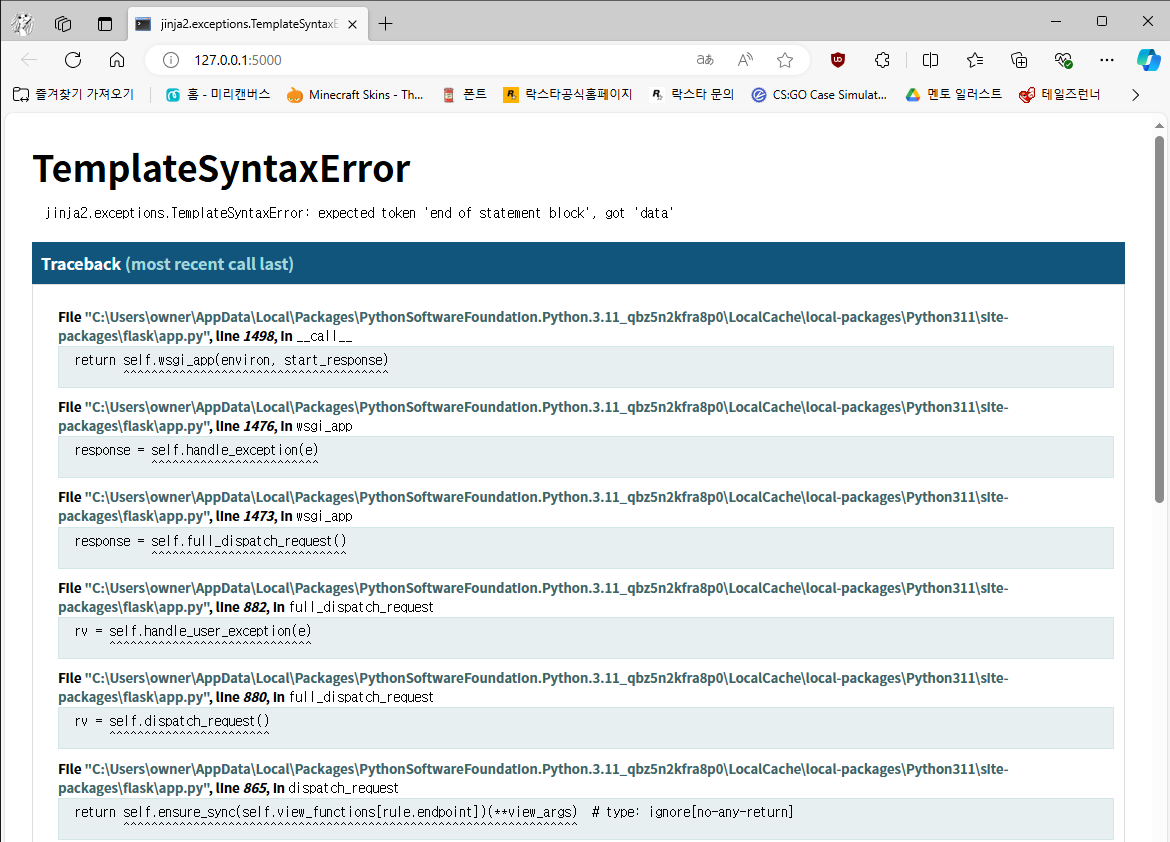Open the uBlock Origin extension icon

(x=838, y=60)
